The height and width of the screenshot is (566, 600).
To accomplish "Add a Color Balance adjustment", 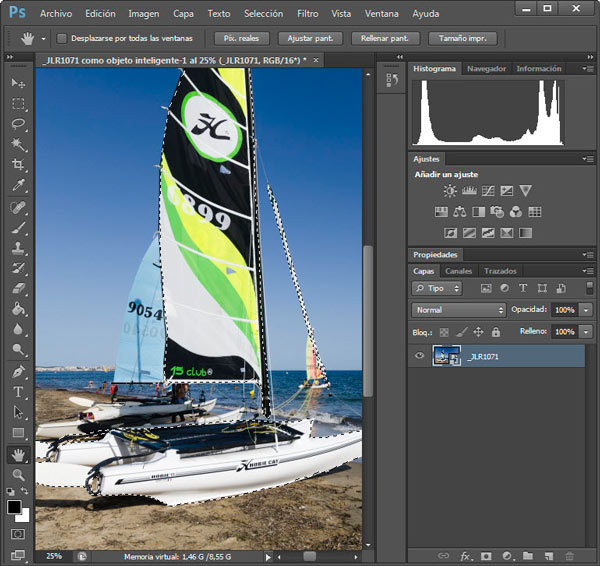I will (x=460, y=212).
